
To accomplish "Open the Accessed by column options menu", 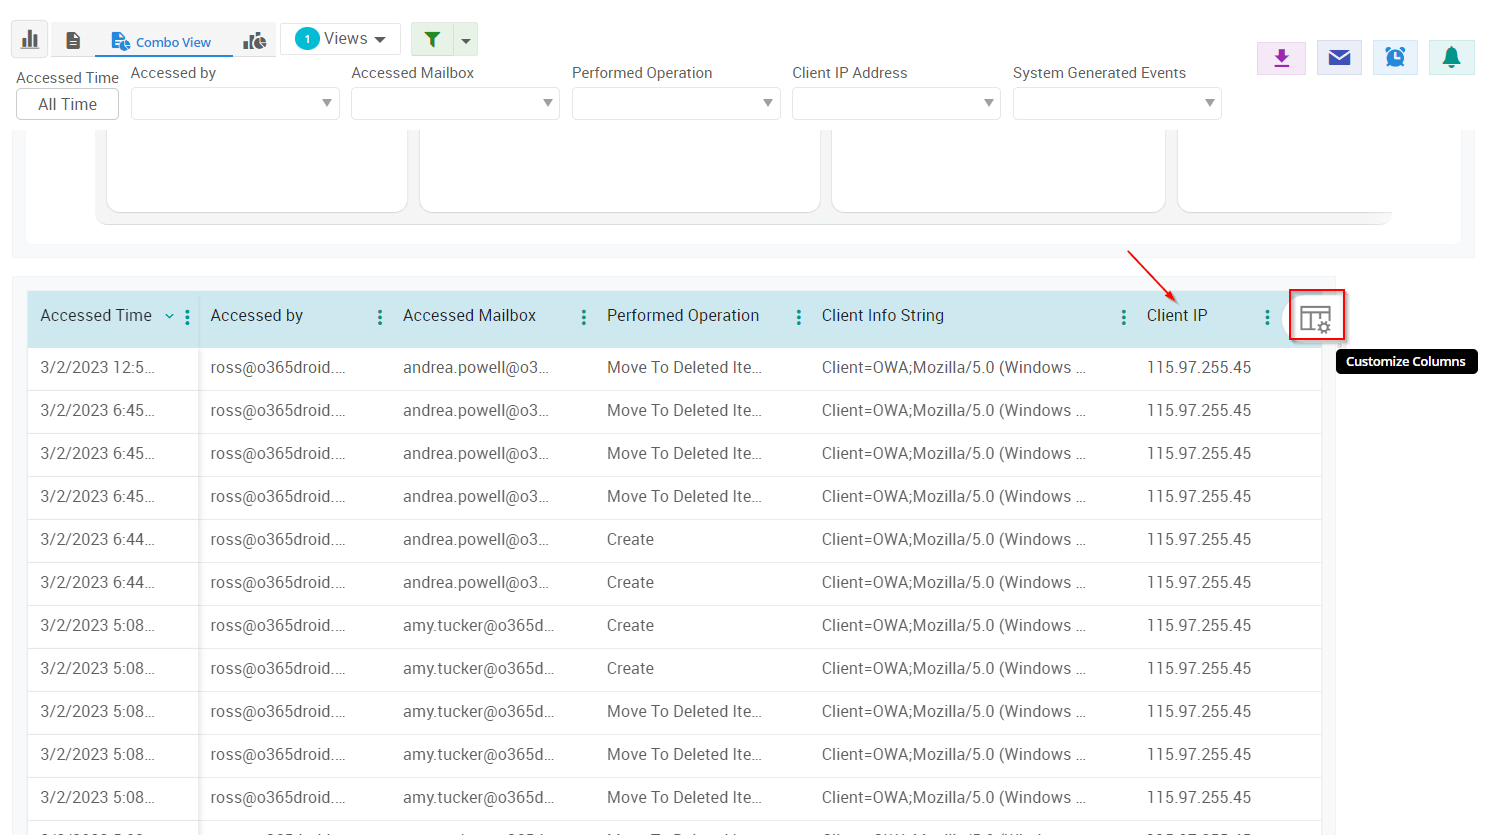I will point(379,315).
